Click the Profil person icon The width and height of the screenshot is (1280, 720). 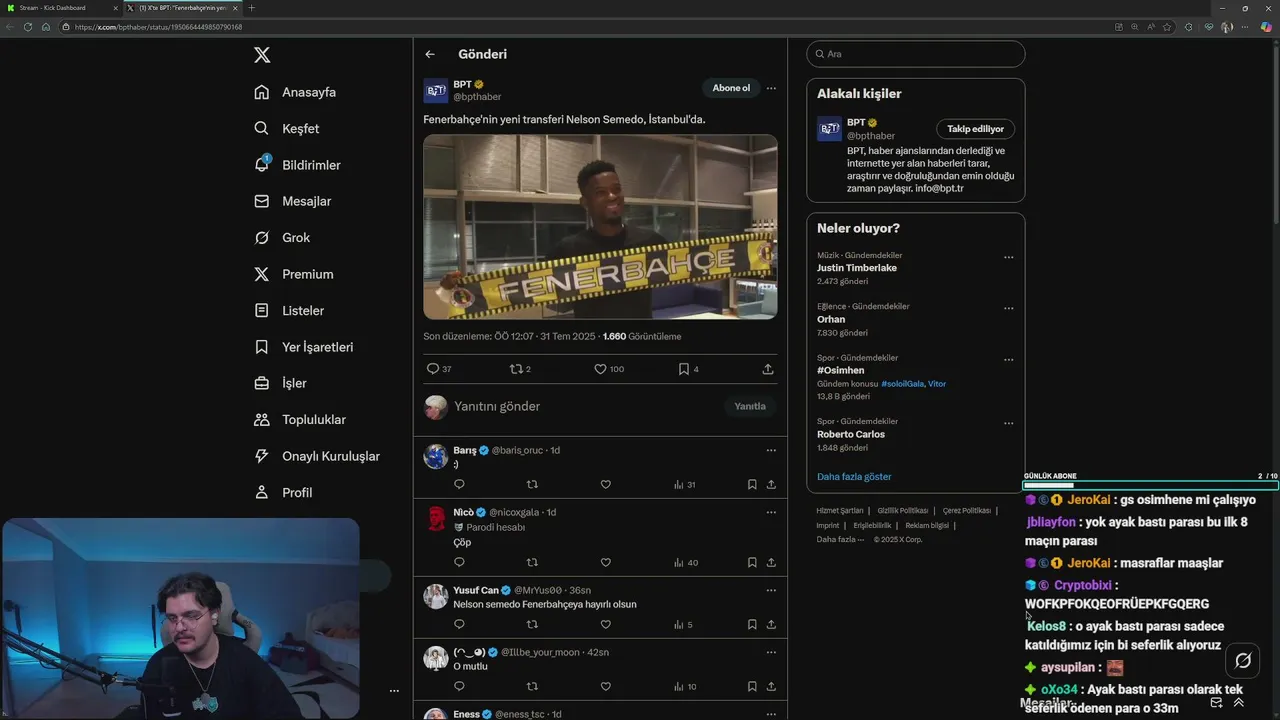[262, 492]
